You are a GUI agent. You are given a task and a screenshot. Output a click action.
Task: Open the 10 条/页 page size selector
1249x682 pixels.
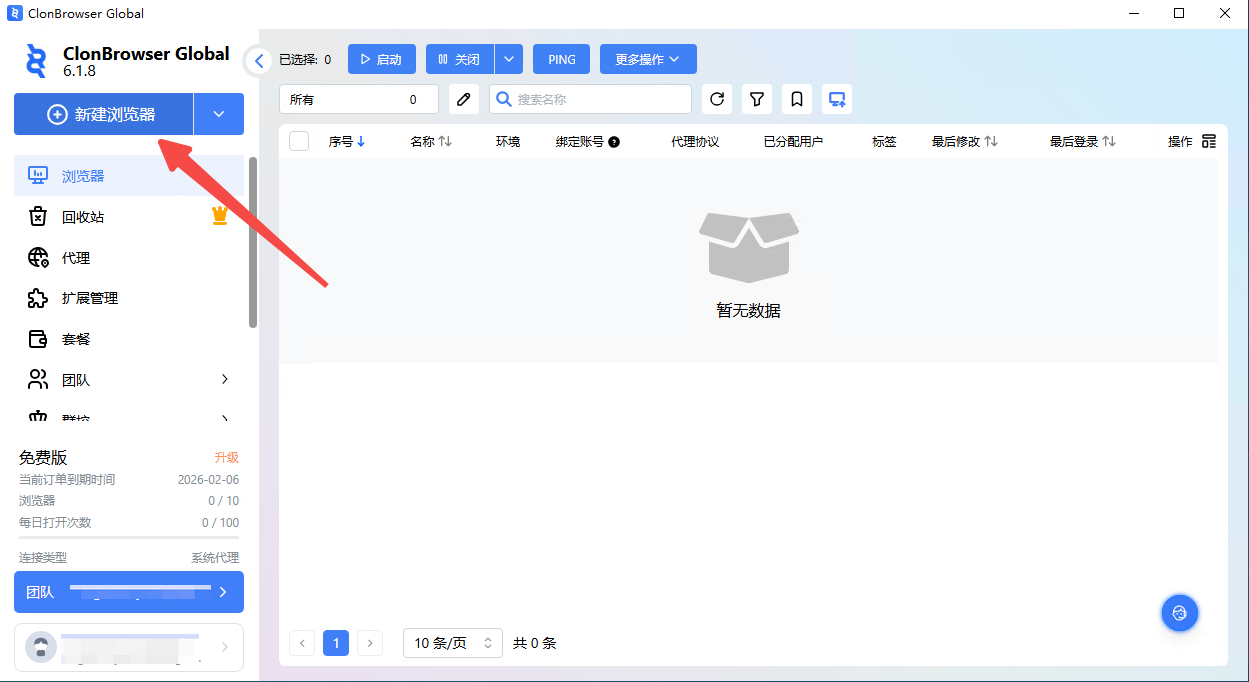coord(452,643)
